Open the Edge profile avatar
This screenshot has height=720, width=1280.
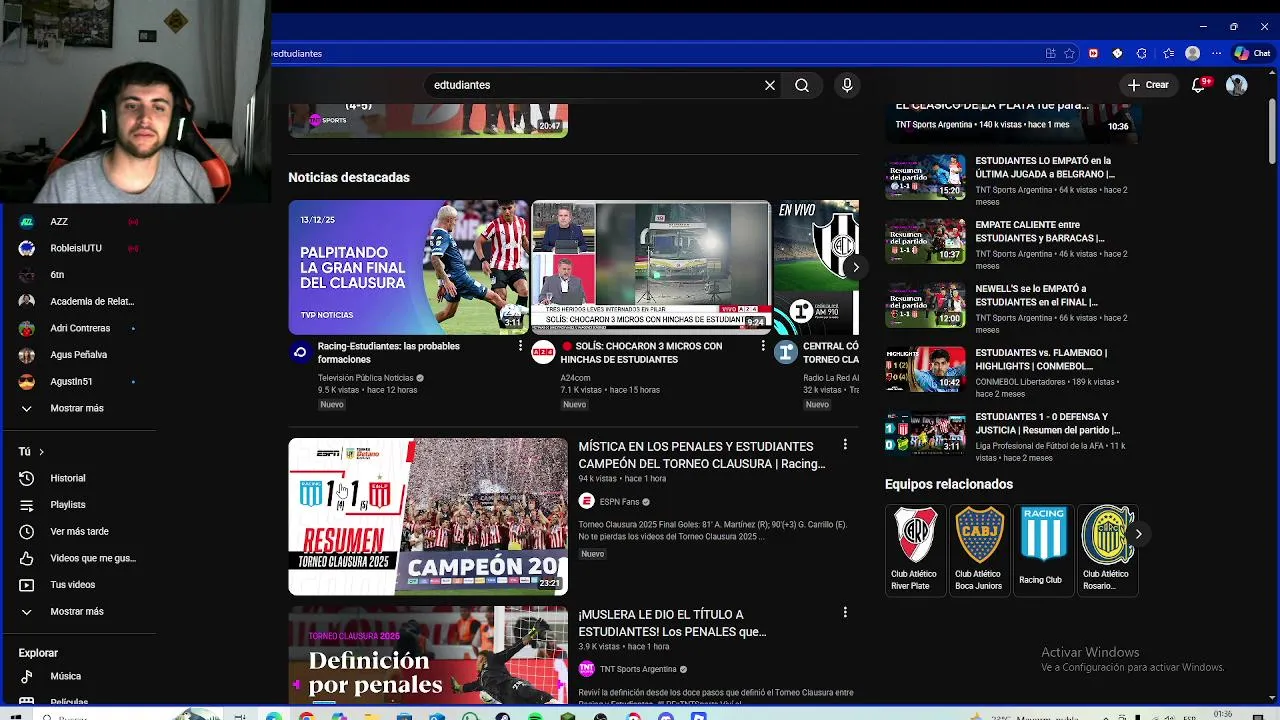(1192, 53)
